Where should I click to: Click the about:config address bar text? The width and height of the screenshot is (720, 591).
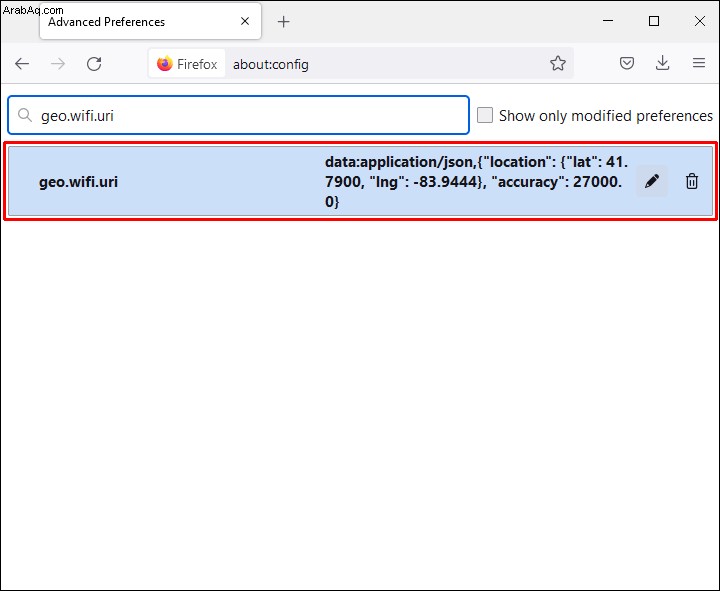pos(270,64)
